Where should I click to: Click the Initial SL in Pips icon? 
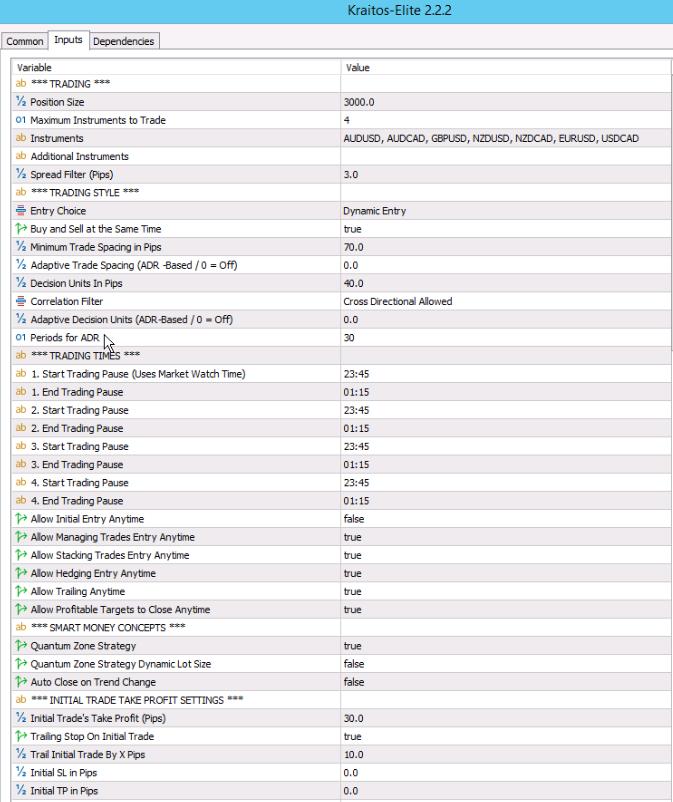[21, 772]
